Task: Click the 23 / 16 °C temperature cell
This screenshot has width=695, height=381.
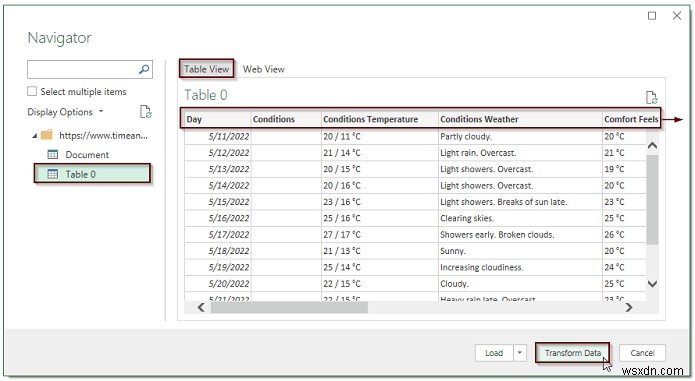Action: pyautogui.click(x=380, y=202)
